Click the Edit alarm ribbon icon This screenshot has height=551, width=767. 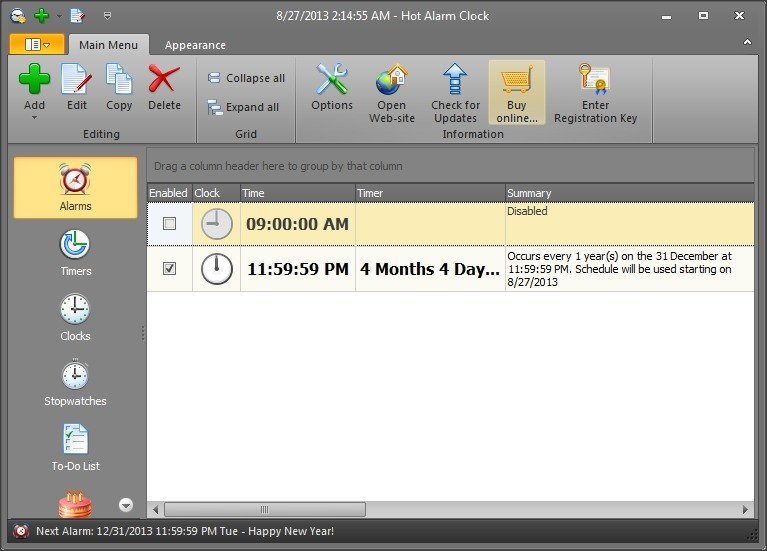[x=77, y=79]
